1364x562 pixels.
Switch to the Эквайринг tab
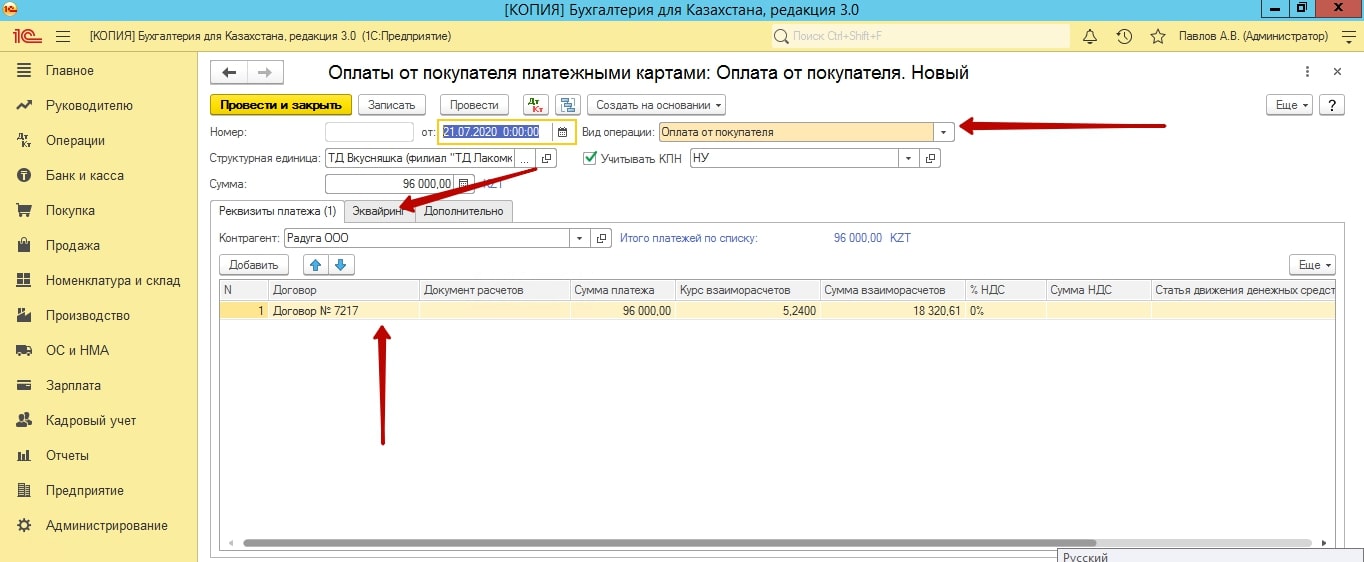377,211
